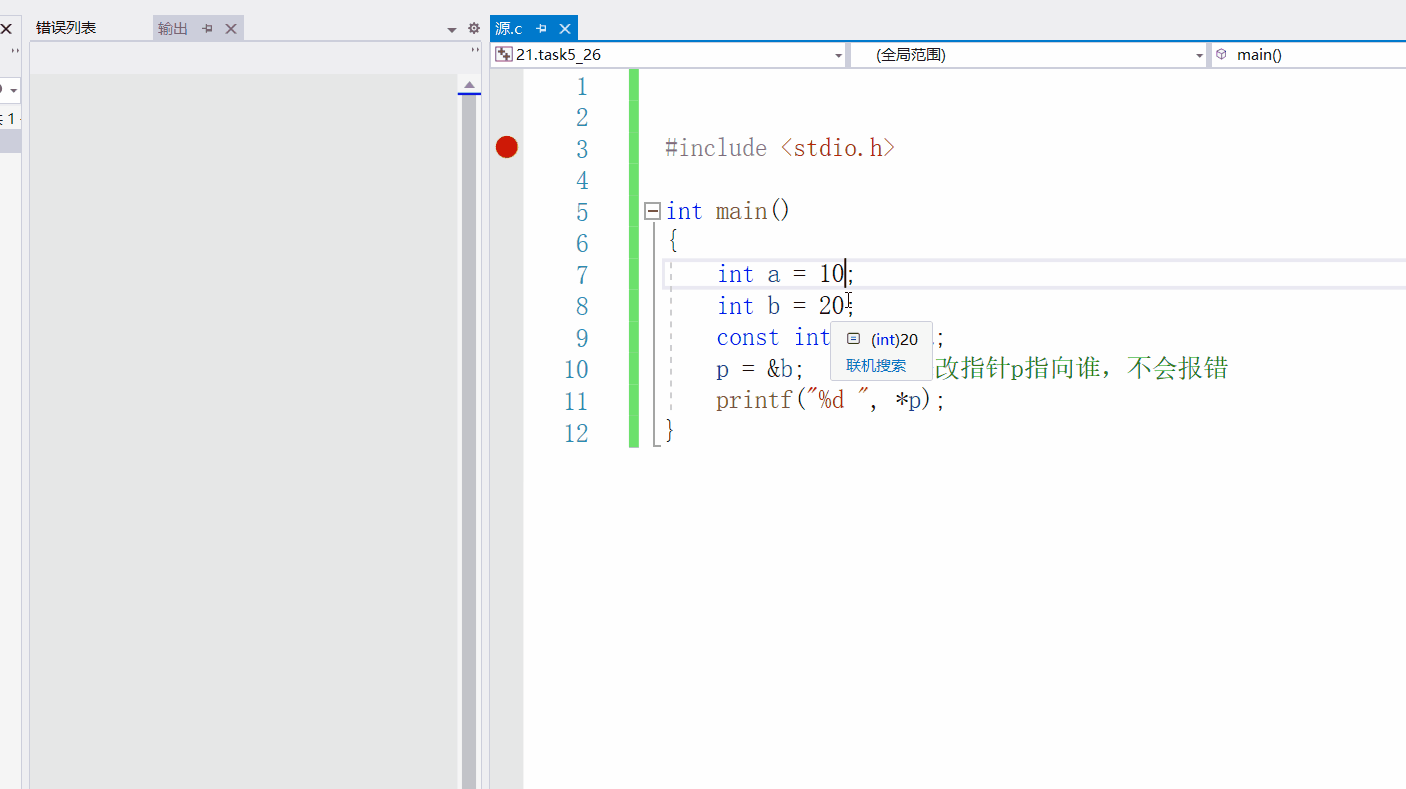1406x789 pixels.
Task: Click the red breakpoint marker on line 3
Action: pyautogui.click(x=507, y=148)
